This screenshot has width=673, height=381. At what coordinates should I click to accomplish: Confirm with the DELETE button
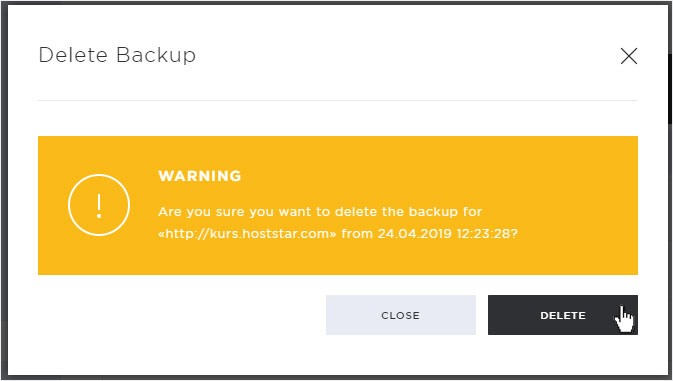pyautogui.click(x=563, y=315)
